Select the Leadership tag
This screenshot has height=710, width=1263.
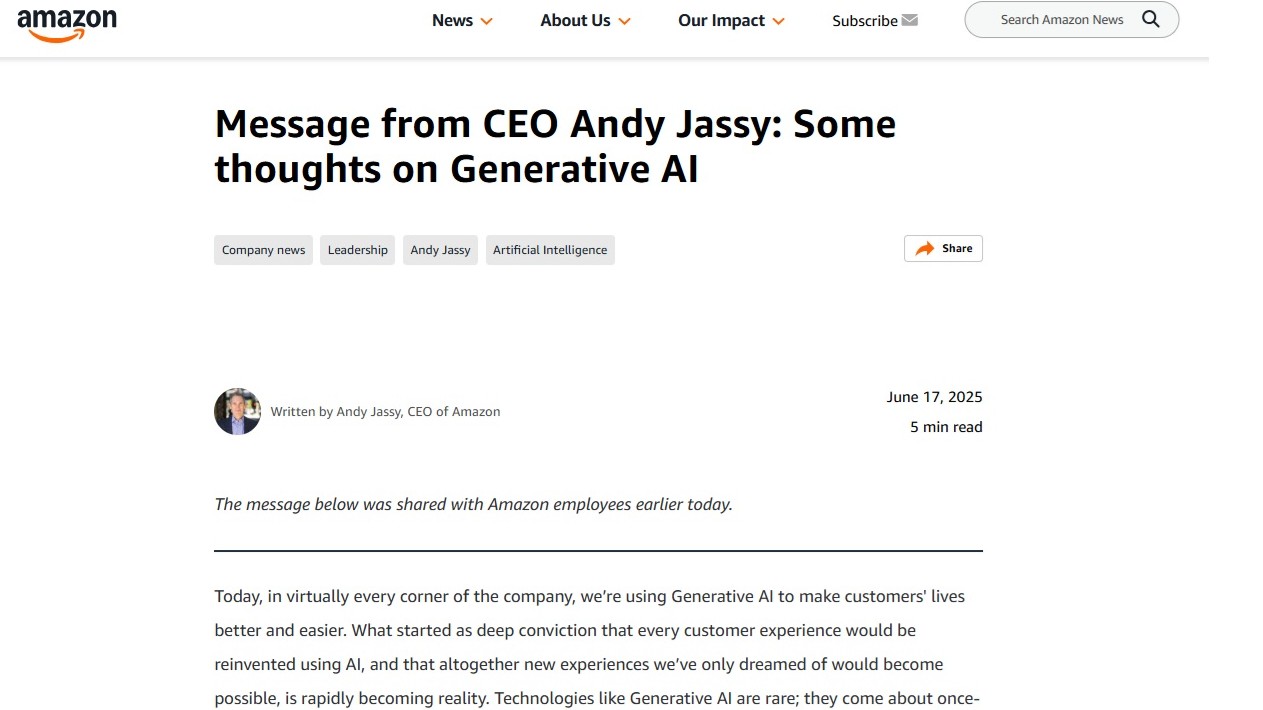click(x=357, y=250)
